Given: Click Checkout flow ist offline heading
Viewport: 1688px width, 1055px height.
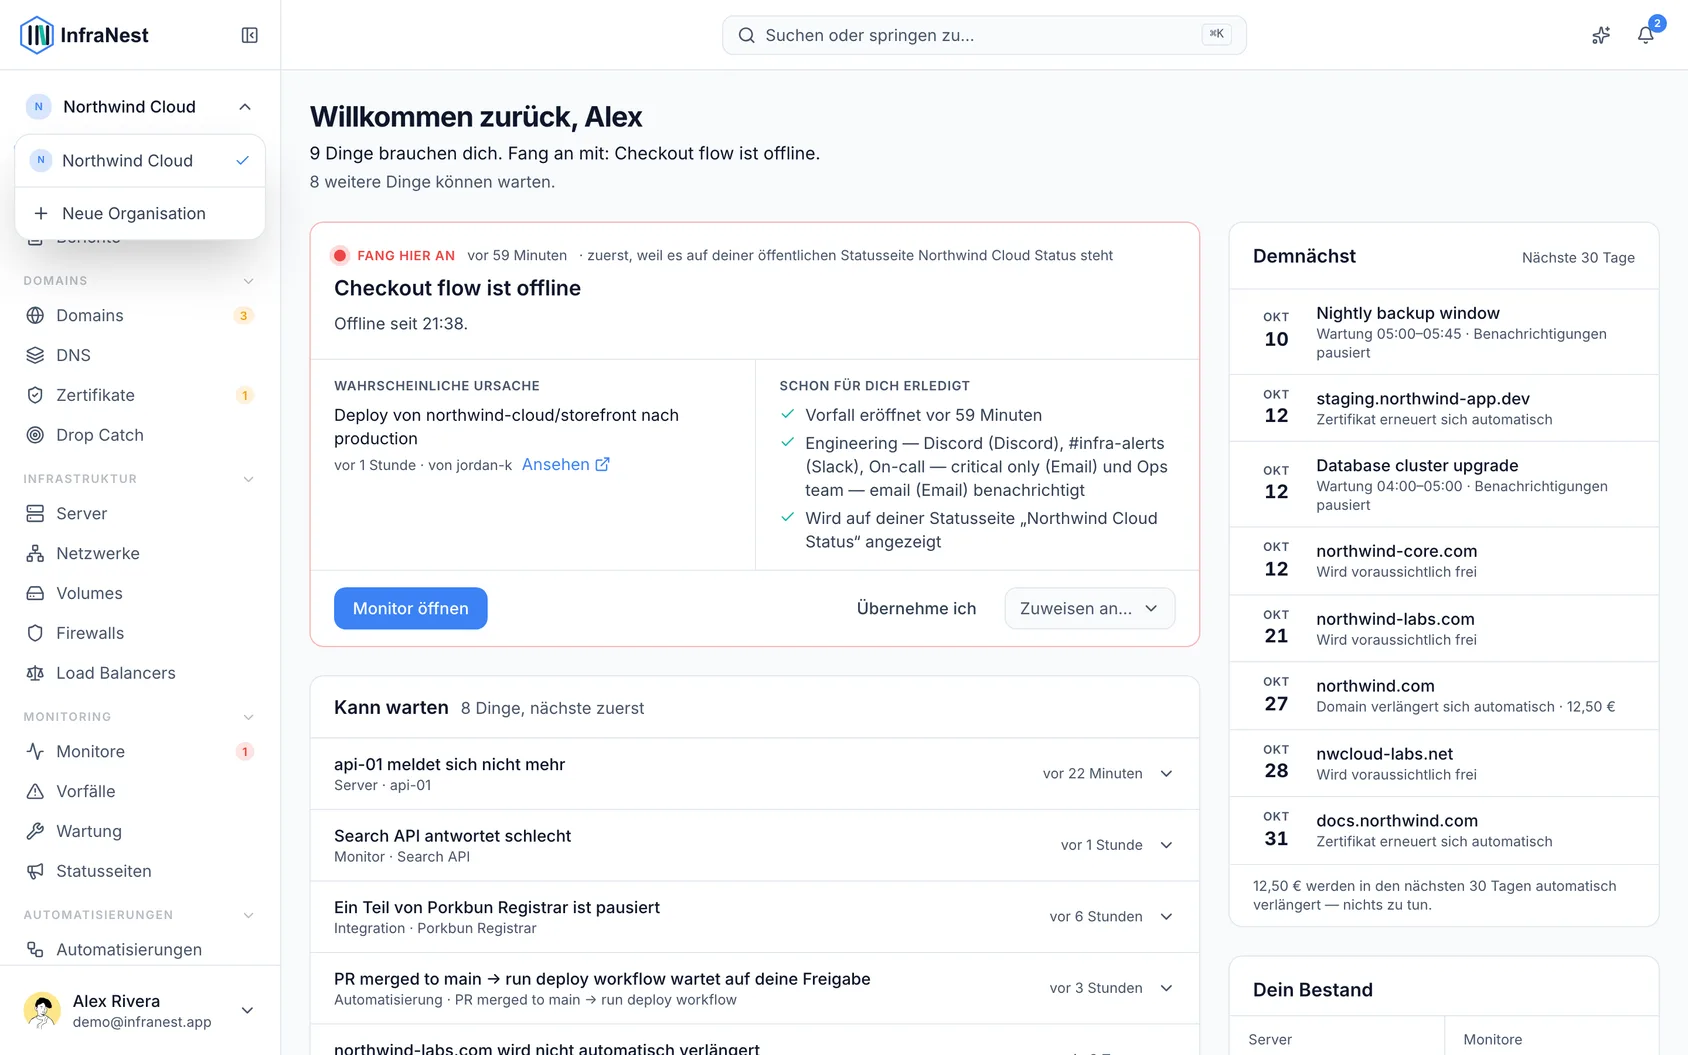Looking at the screenshot, I should tap(457, 288).
